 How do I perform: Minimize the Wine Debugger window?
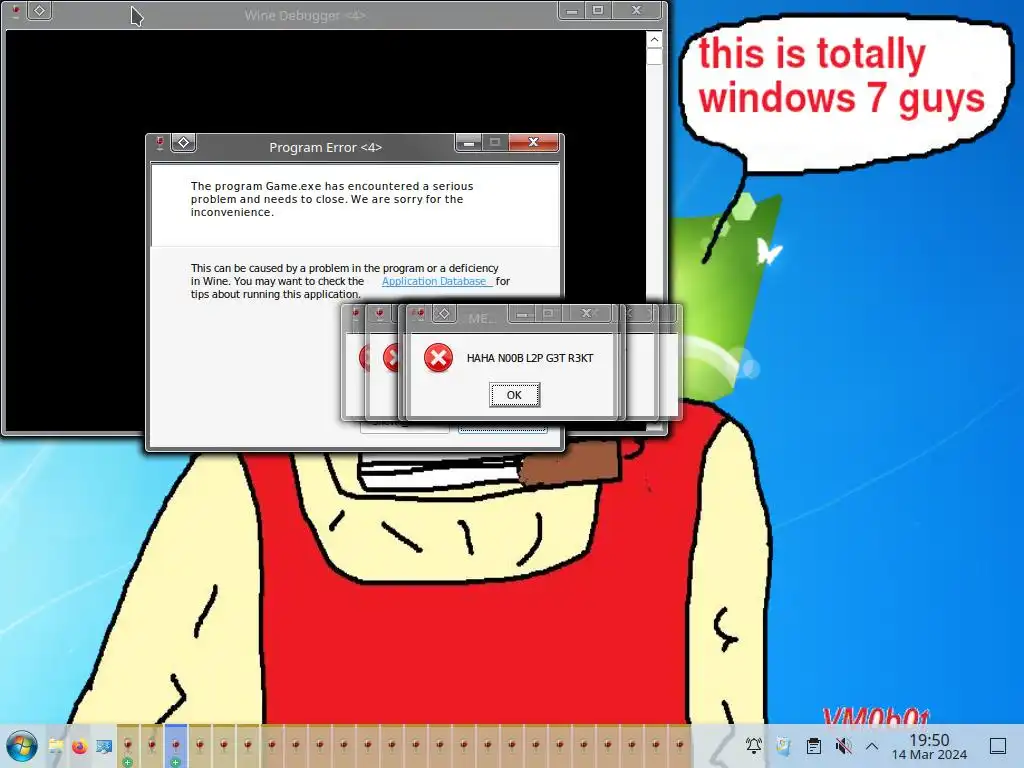pyautogui.click(x=571, y=10)
